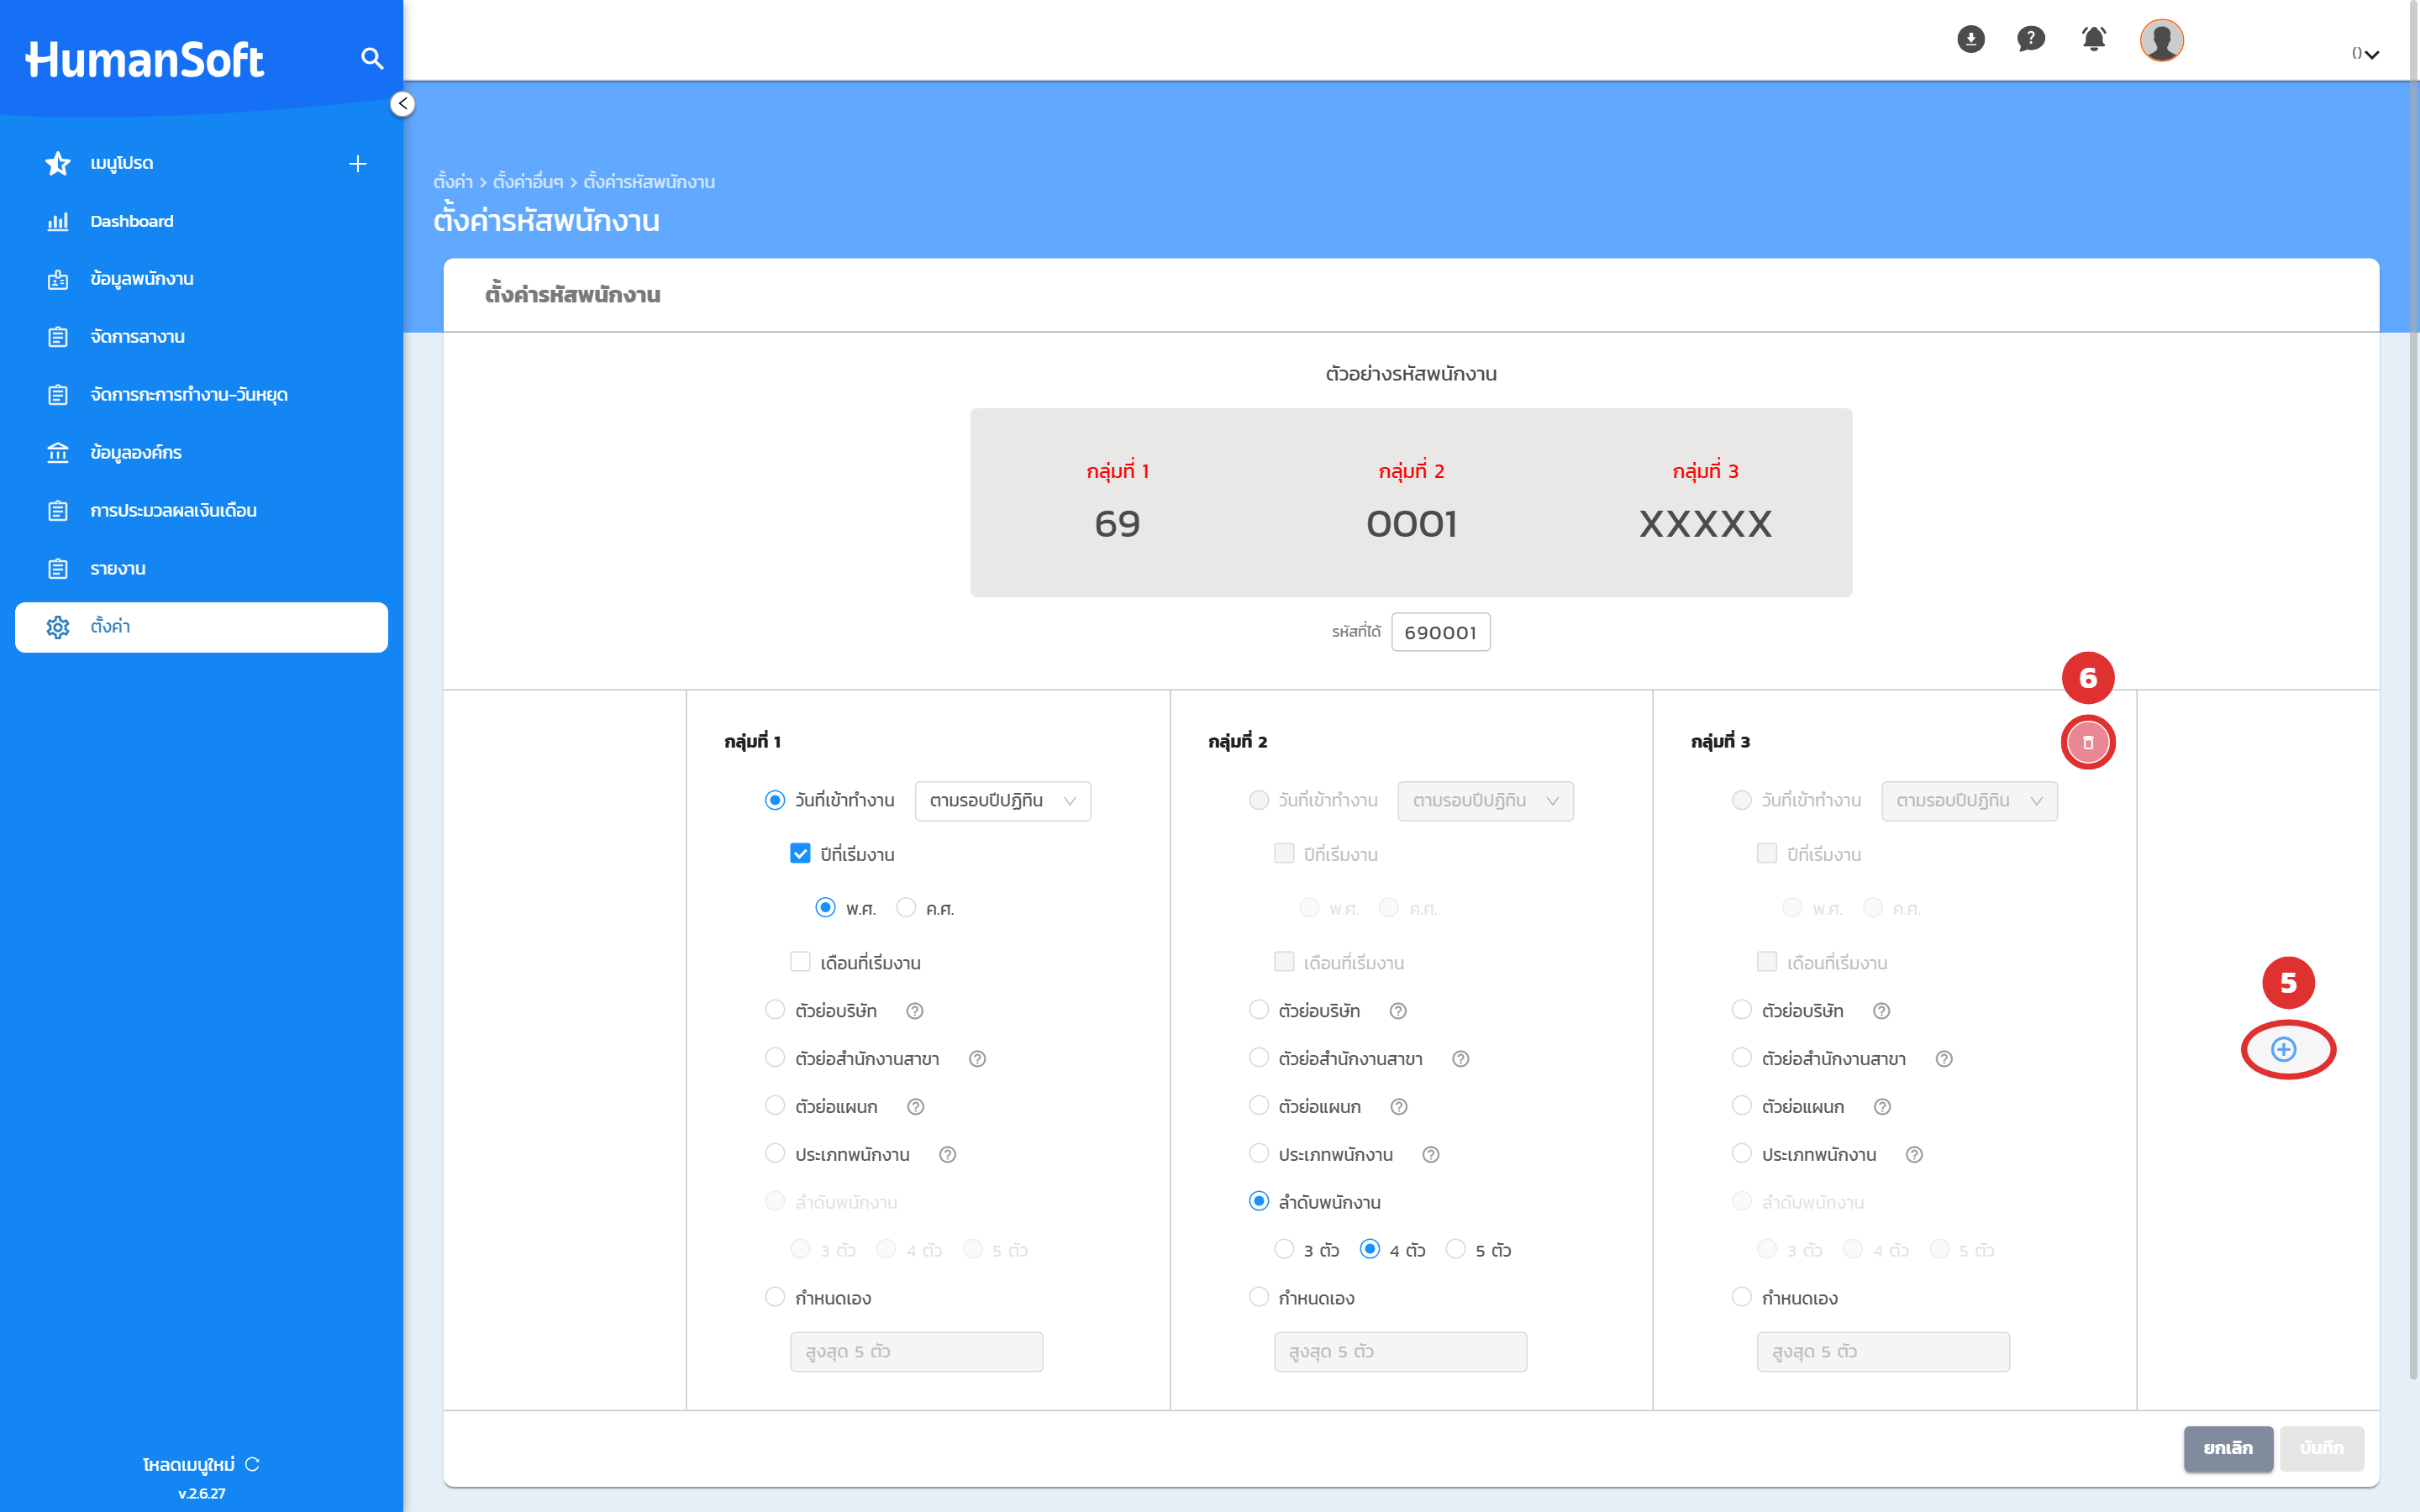This screenshot has width=2420, height=1512.
Task: Click the รหัสที่ได้ field showing 690001
Action: (1440, 632)
